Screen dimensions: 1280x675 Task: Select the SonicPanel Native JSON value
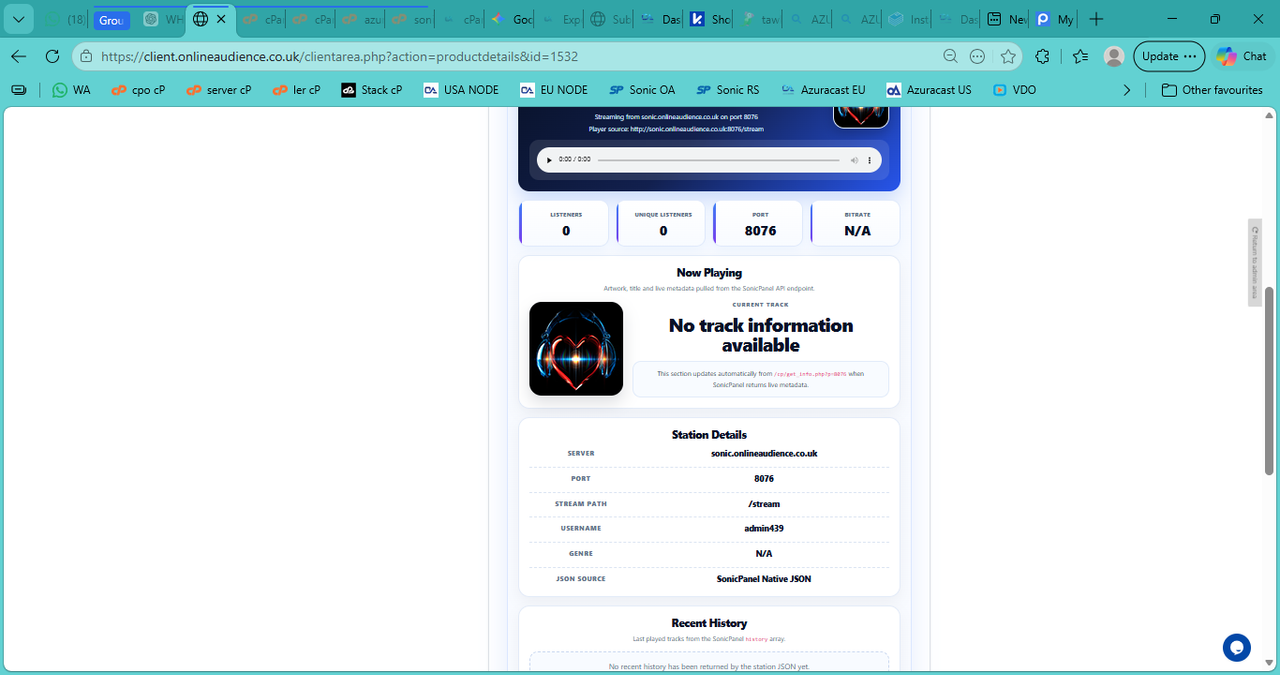point(764,578)
